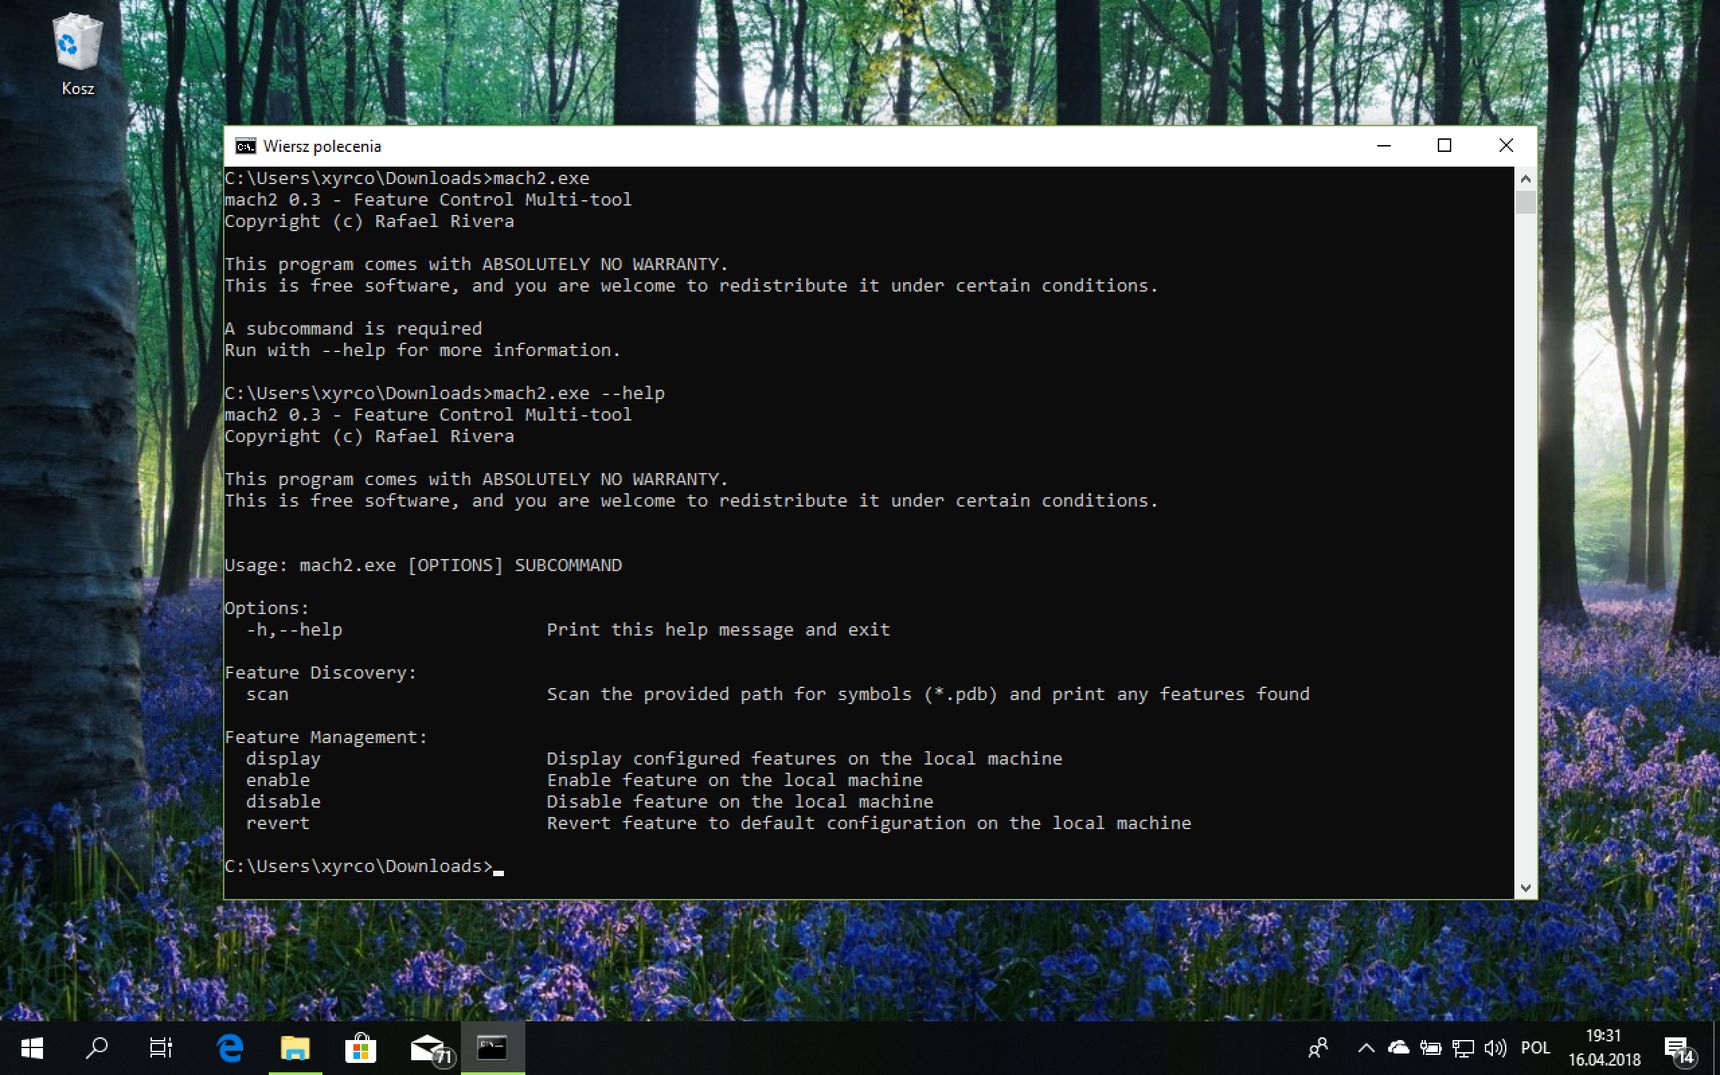Click the console scrollbar up arrow
Viewport: 1720px width, 1075px height.
(1525, 178)
